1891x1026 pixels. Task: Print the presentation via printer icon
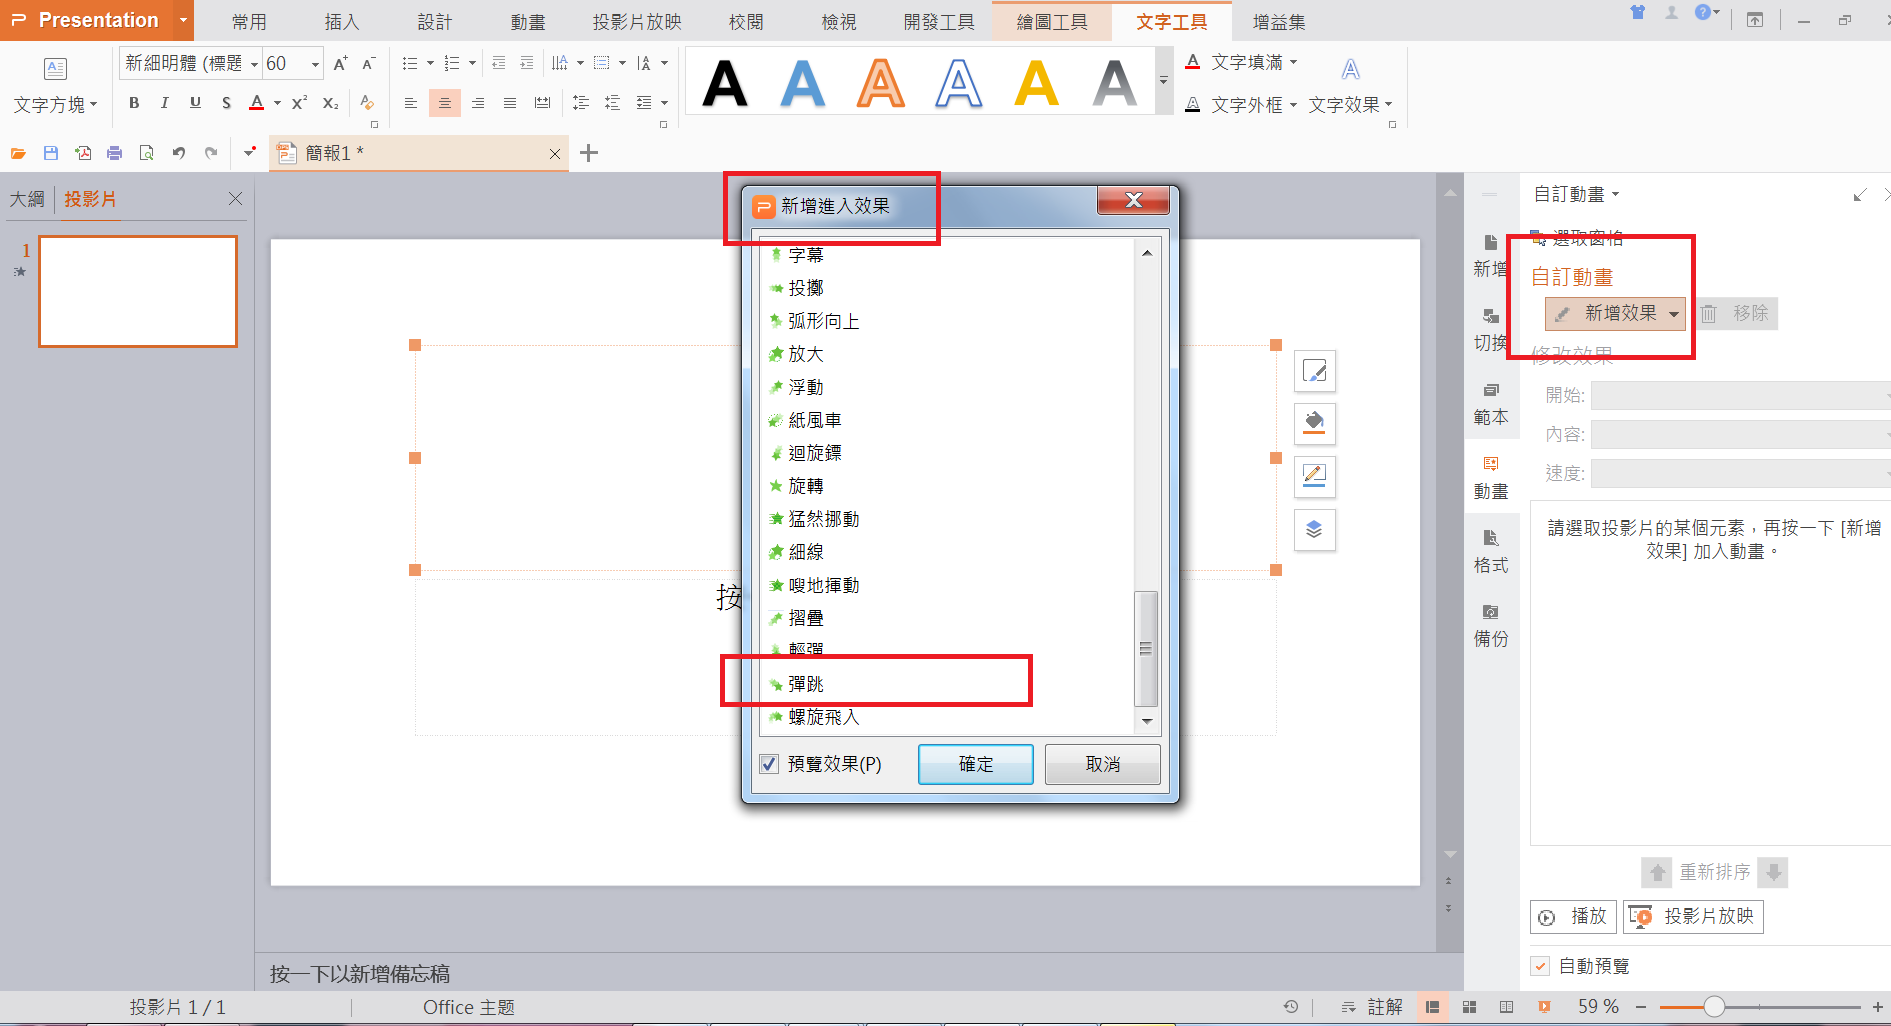[x=114, y=153]
